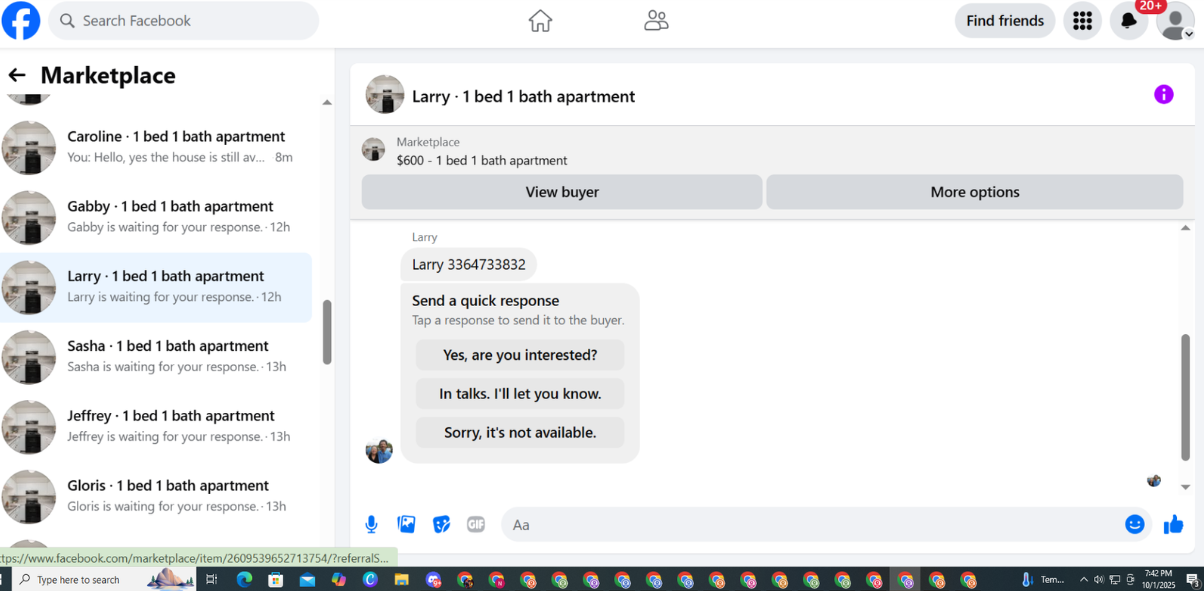
Task: Open the account profile menu
Action: (x=1176, y=20)
